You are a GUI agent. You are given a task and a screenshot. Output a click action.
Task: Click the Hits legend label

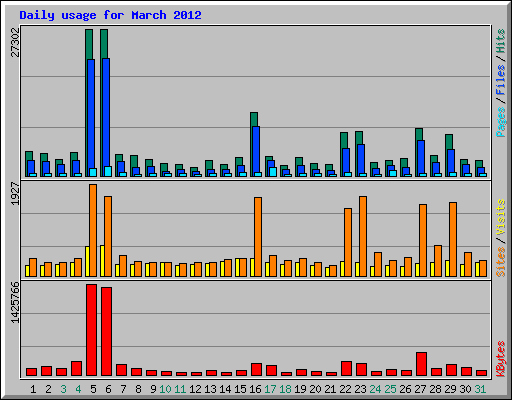tap(501, 41)
